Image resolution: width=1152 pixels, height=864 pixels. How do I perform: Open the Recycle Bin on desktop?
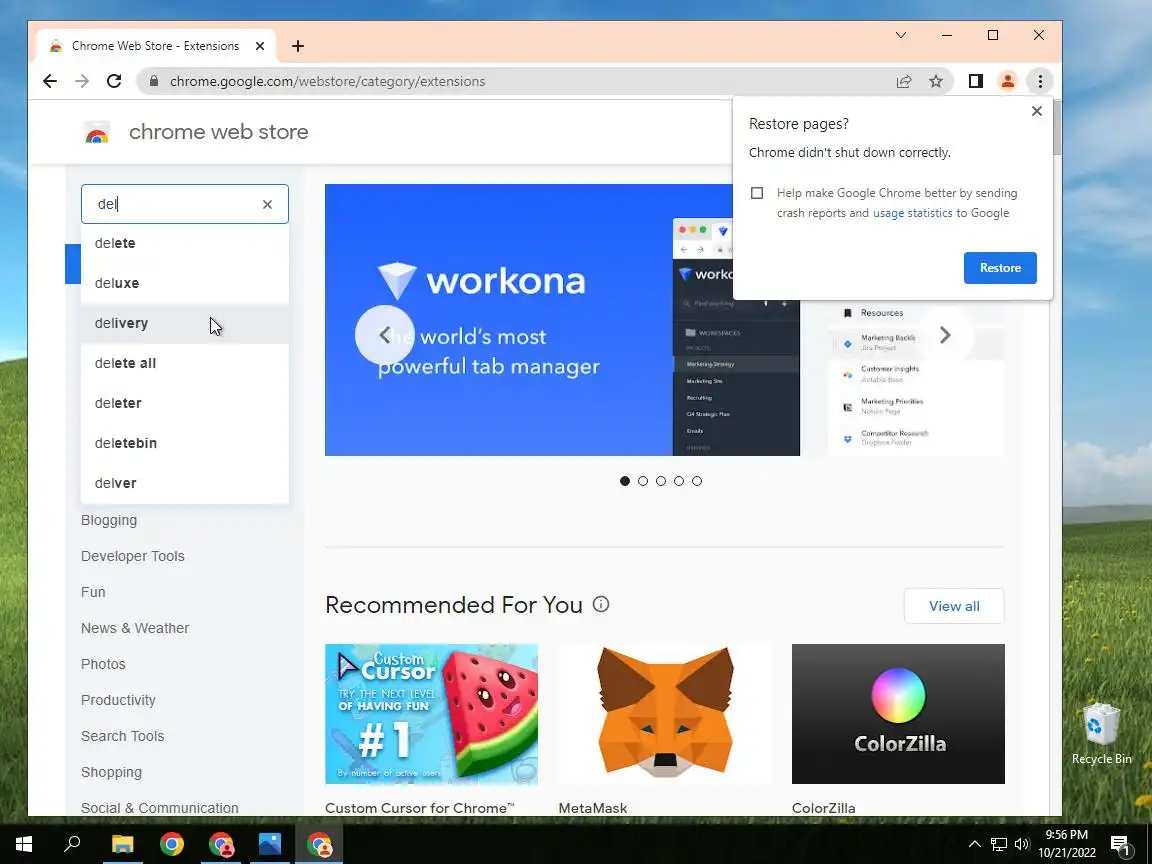1101,734
